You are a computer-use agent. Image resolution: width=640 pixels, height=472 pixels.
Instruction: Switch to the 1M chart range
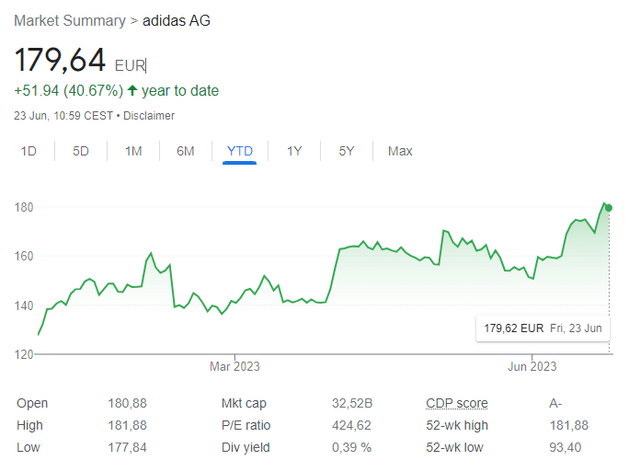click(133, 151)
